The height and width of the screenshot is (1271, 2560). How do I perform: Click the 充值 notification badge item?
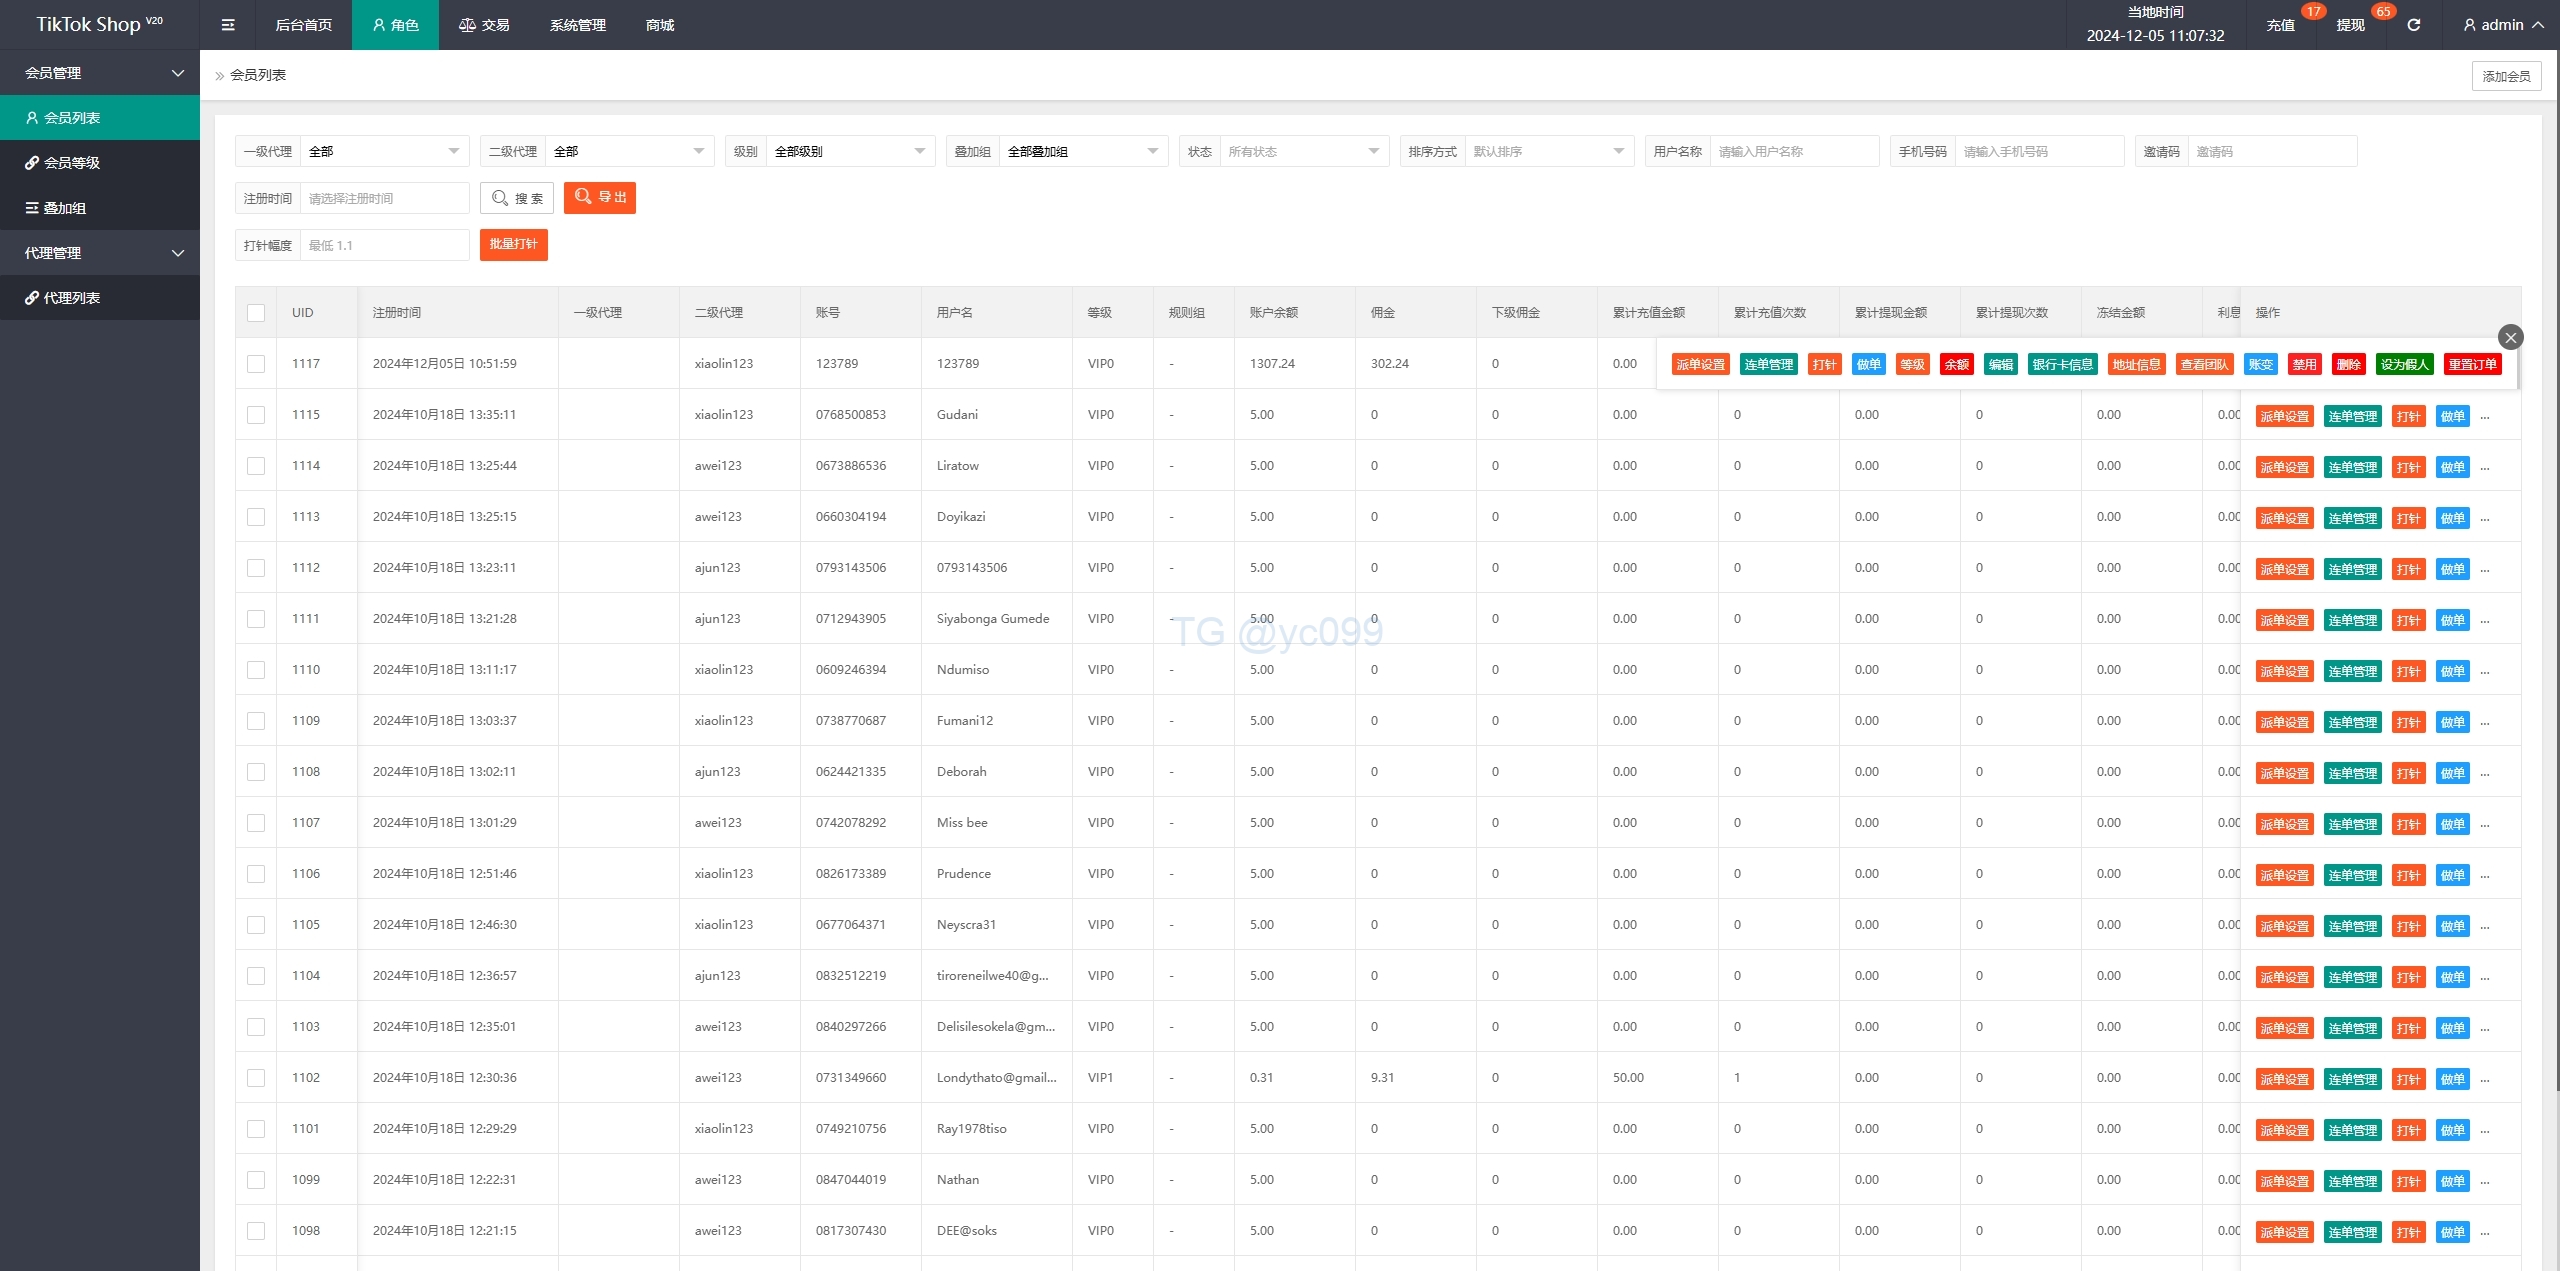tap(2280, 25)
